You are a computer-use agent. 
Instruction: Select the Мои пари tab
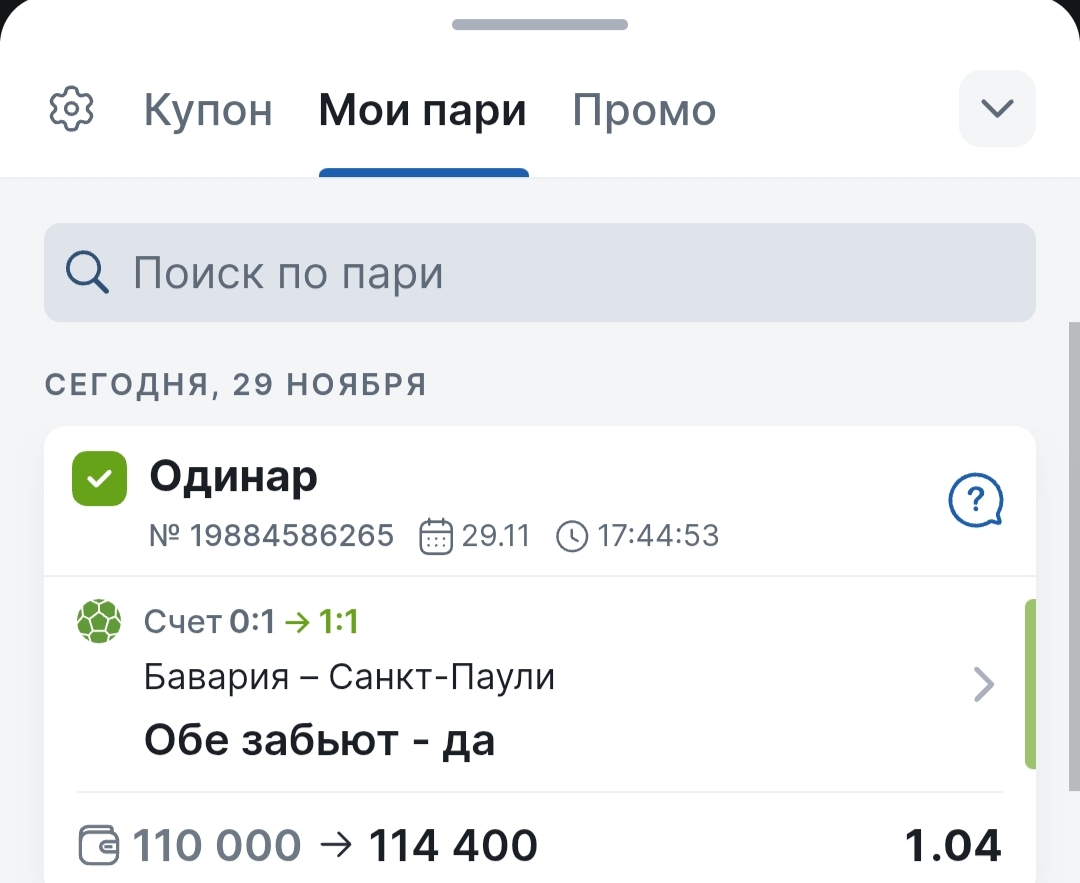pyautogui.click(x=422, y=110)
